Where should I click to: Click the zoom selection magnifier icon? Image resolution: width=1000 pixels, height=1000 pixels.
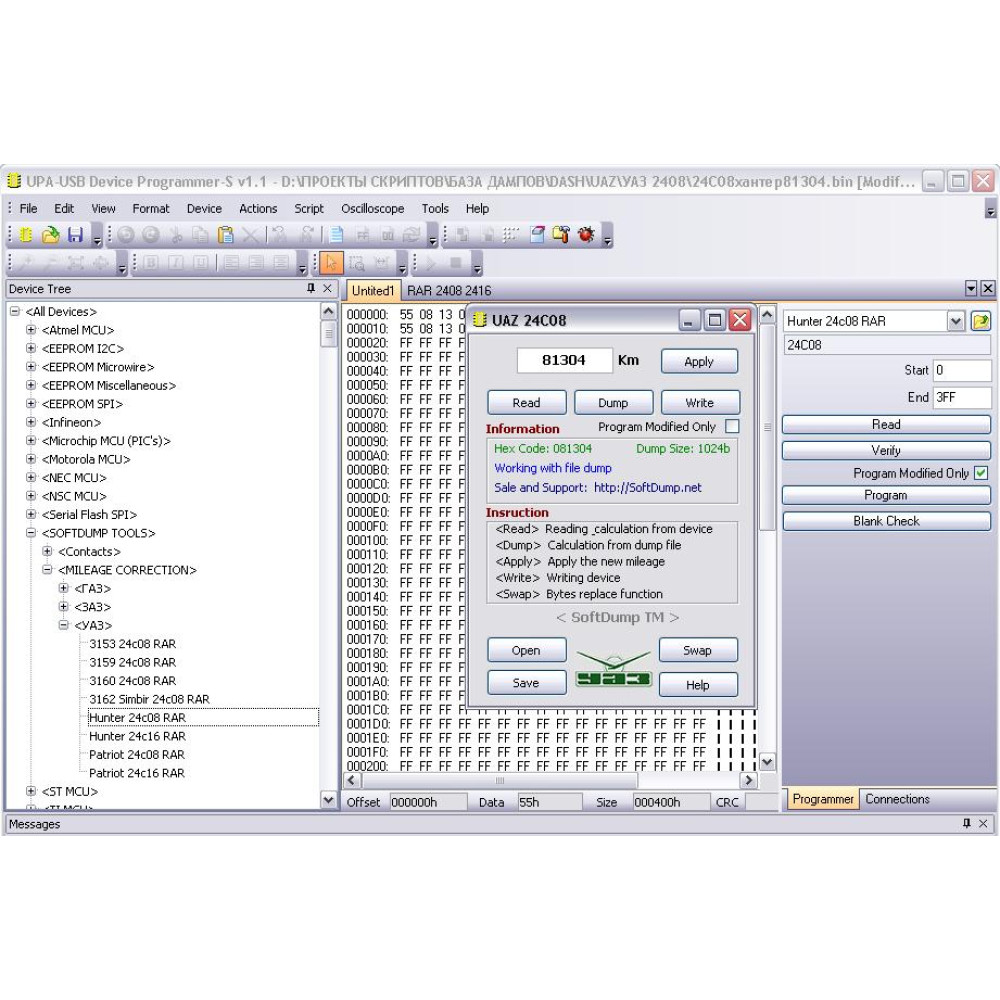[357, 263]
